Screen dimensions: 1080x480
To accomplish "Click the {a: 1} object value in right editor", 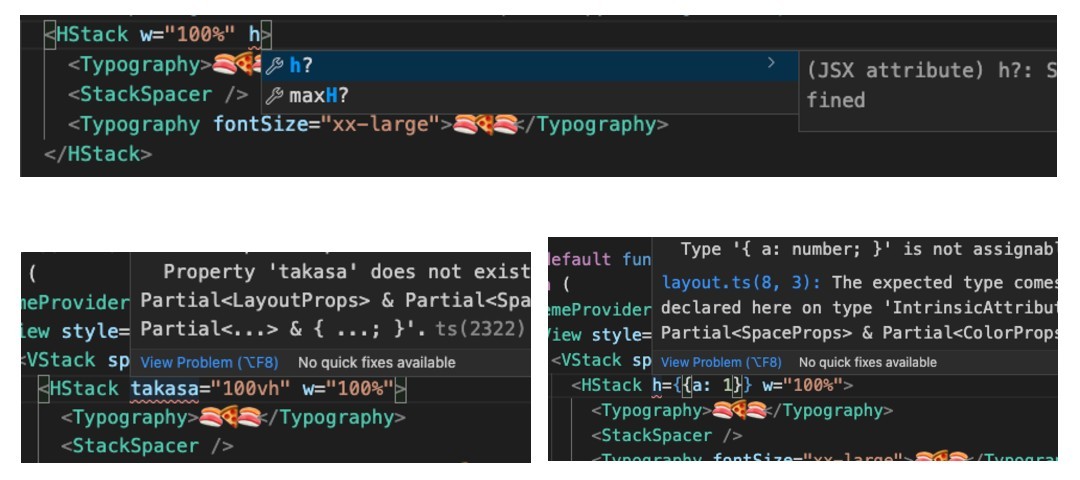I will (712, 386).
